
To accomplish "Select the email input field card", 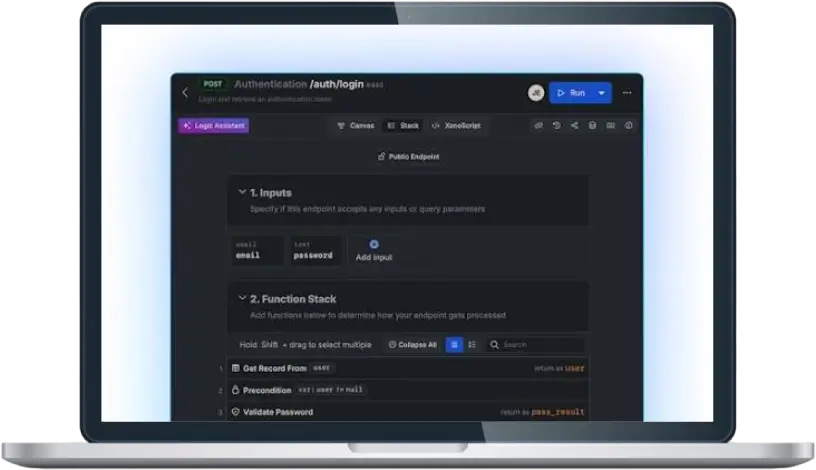I will (258, 250).
